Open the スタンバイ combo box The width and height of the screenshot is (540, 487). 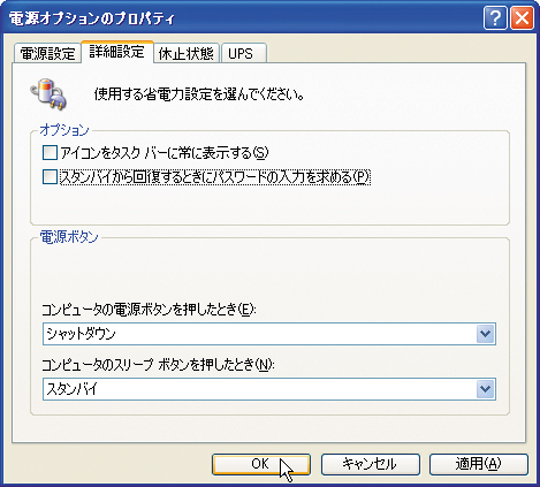tap(269, 389)
